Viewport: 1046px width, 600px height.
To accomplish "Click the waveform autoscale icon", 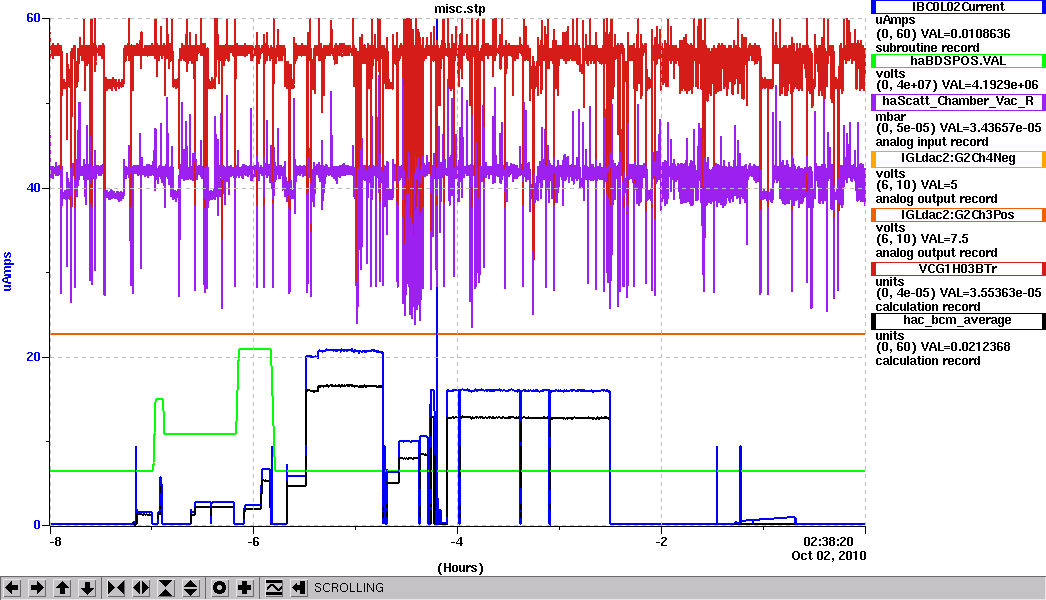I will point(274,588).
